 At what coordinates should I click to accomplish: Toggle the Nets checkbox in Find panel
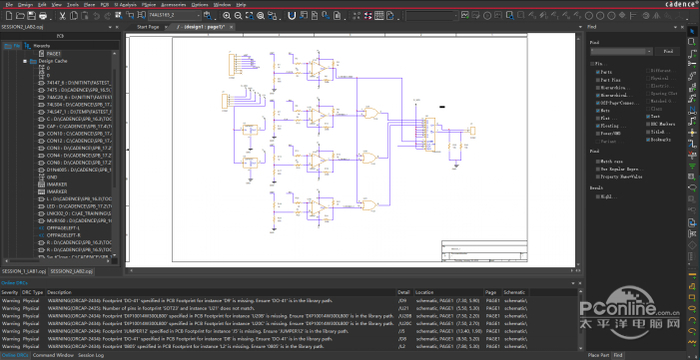click(598, 110)
